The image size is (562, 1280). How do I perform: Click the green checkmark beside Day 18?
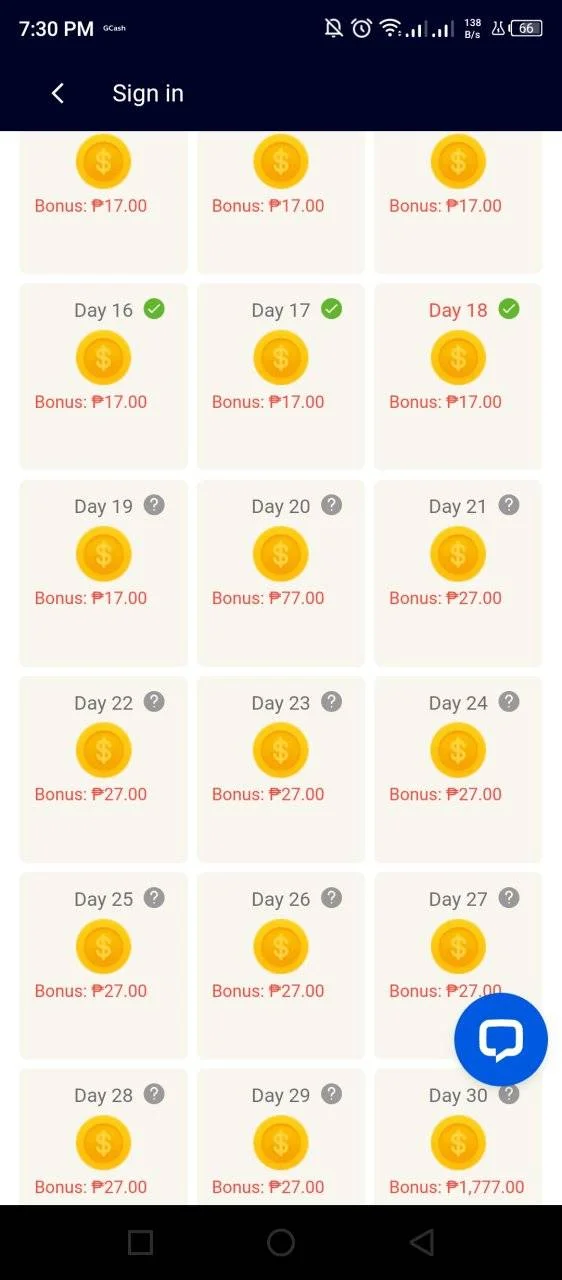click(509, 309)
